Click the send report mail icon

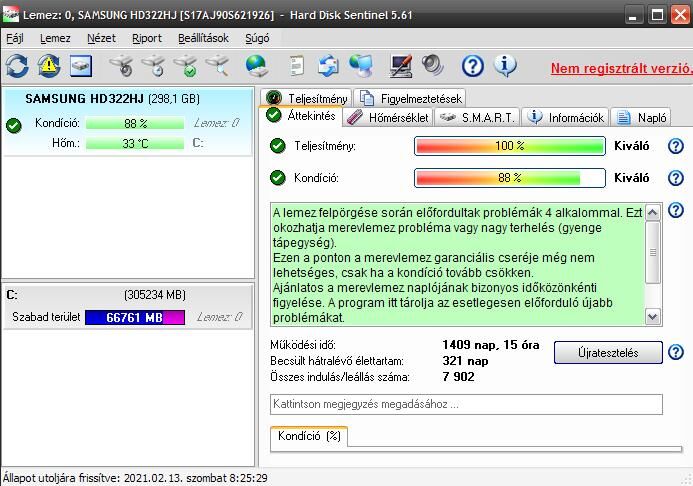pos(328,66)
